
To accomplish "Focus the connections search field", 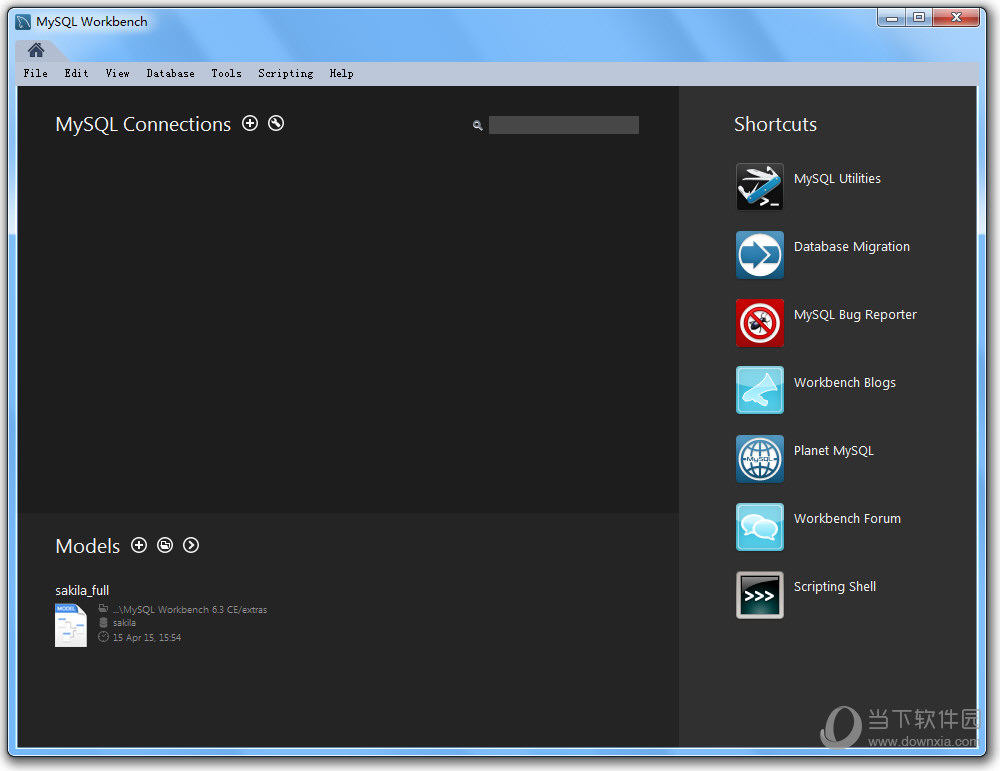I will point(564,125).
